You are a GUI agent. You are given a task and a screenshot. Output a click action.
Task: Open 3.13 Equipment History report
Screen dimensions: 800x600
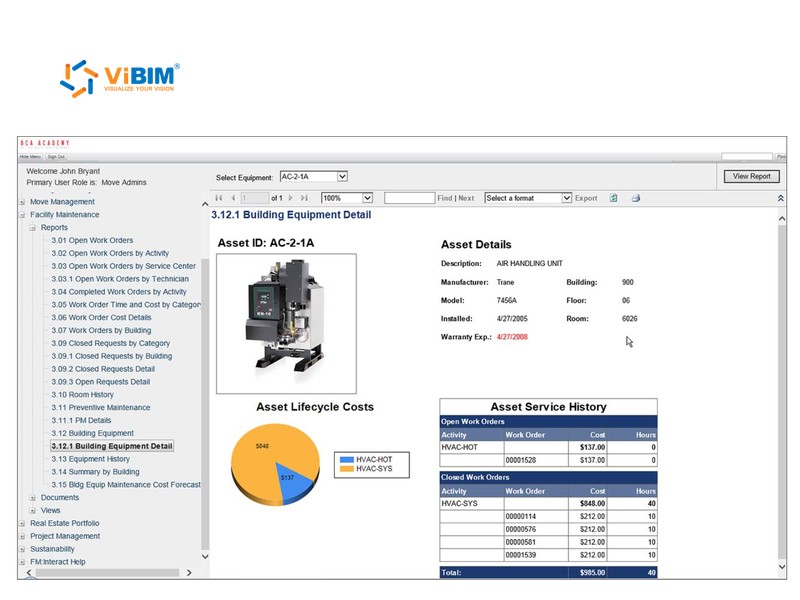pyautogui.click(x=91, y=459)
